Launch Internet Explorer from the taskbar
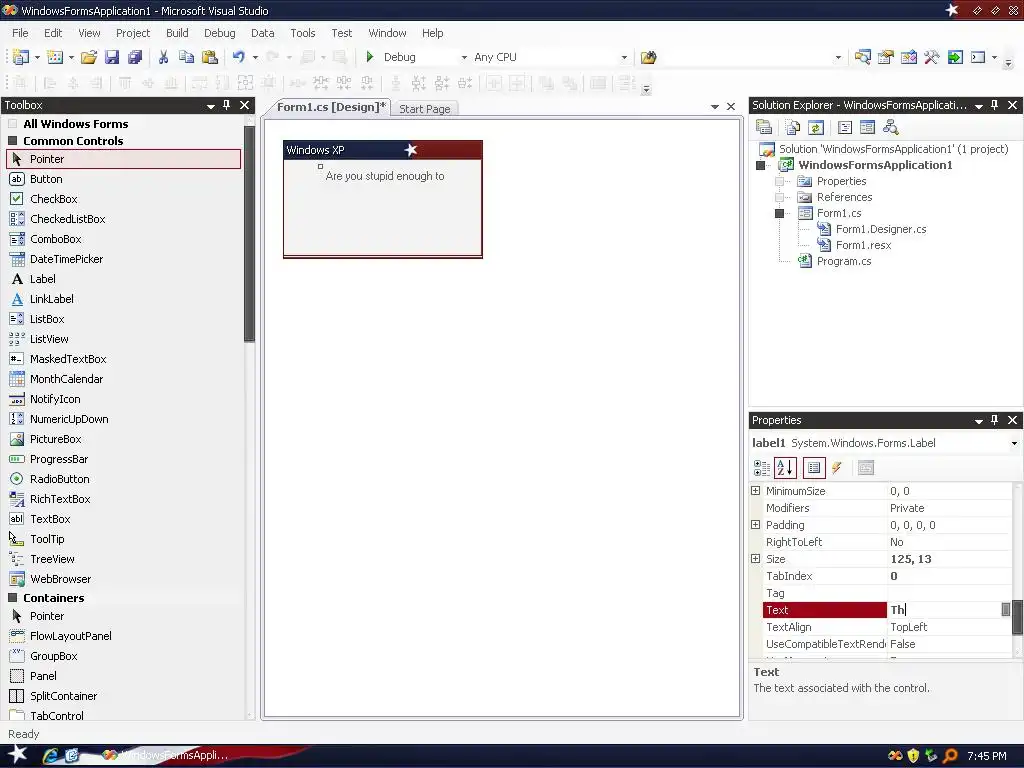 click(50, 756)
